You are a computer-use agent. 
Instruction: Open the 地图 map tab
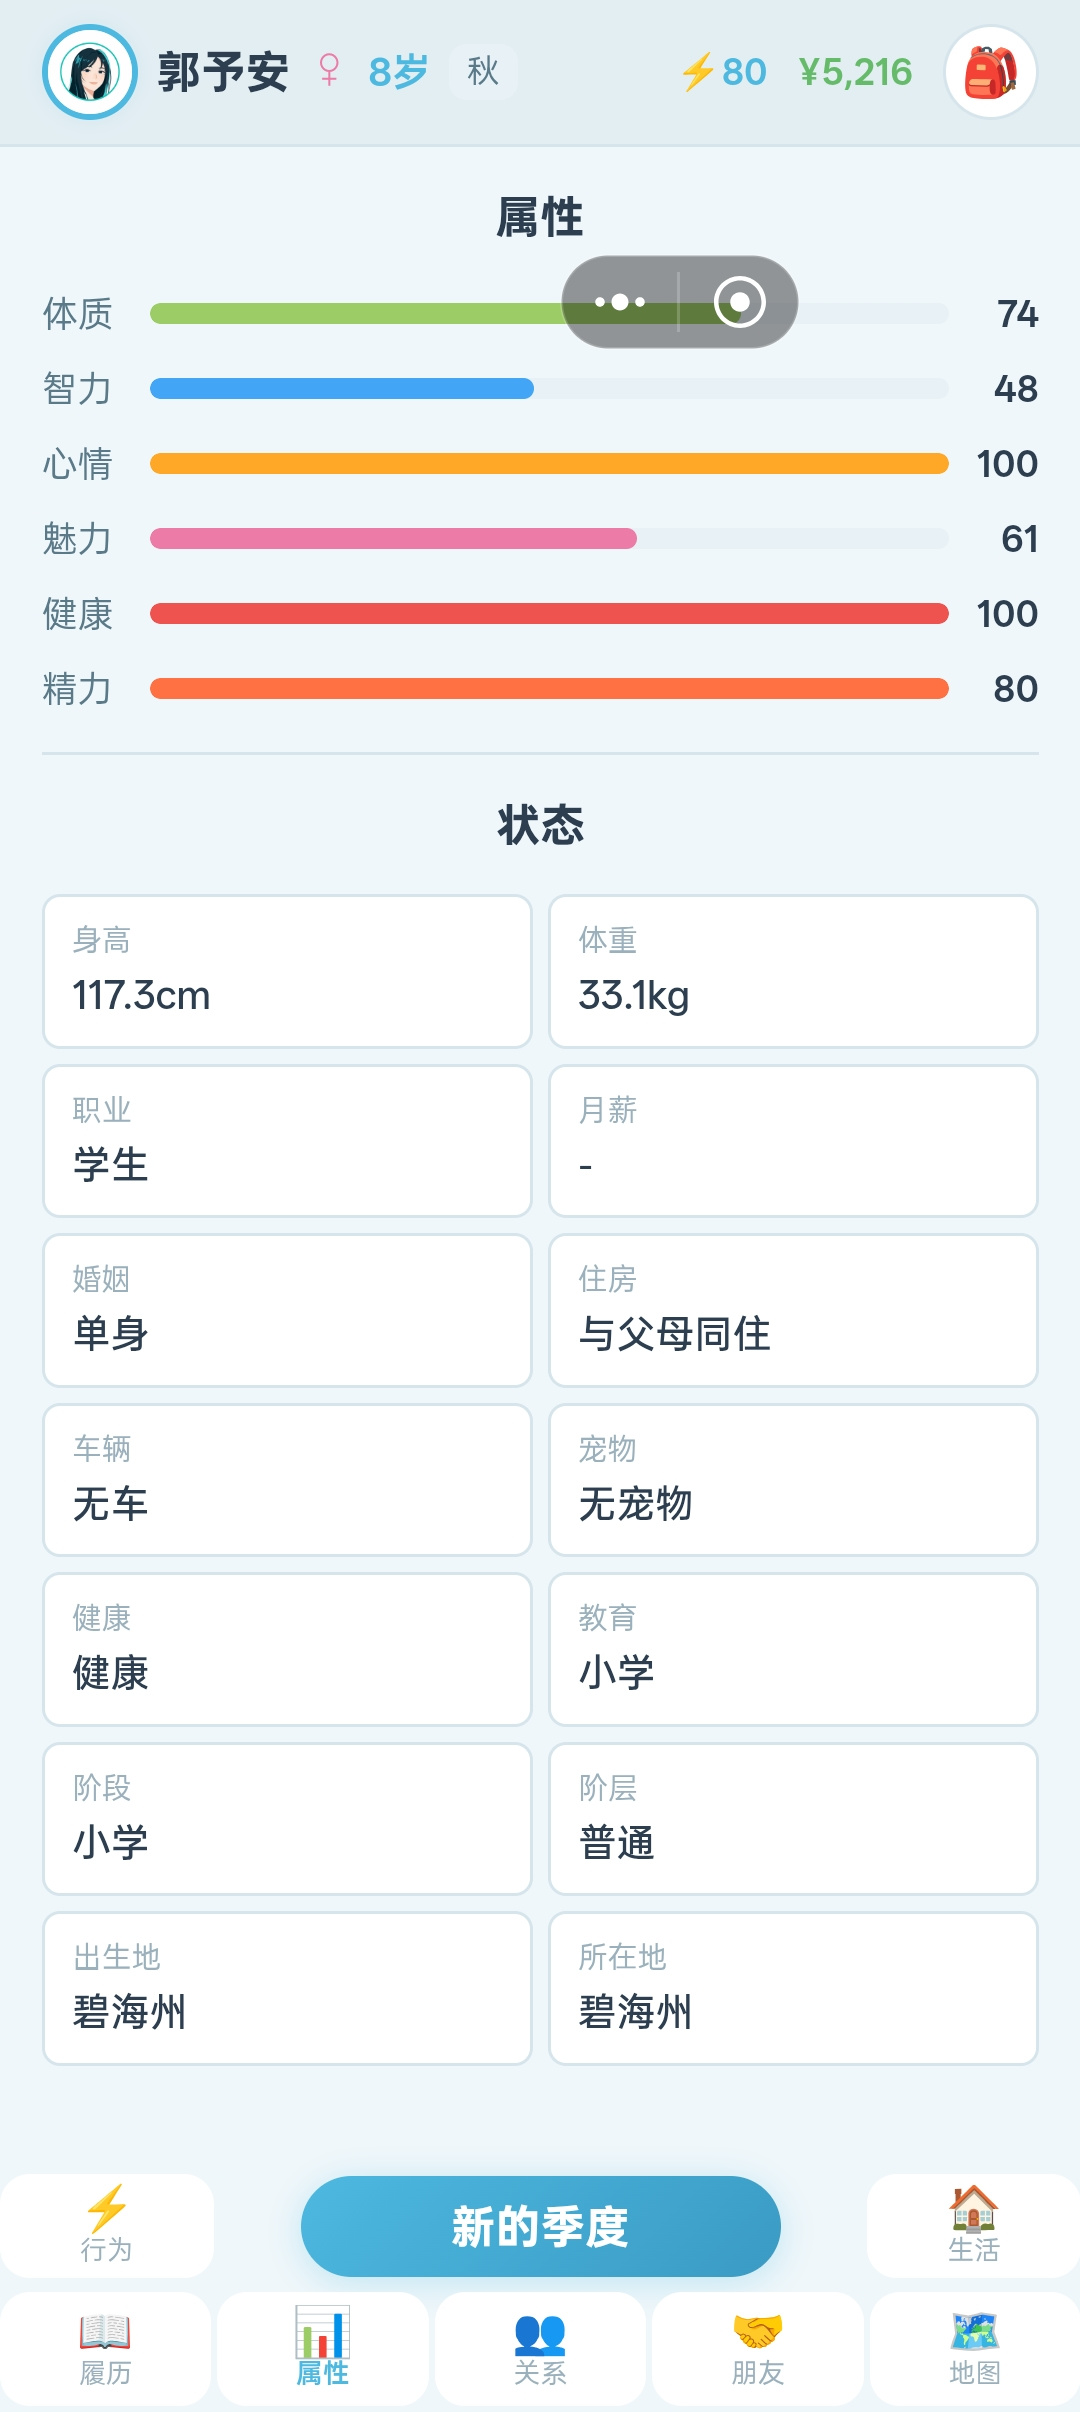pyautogui.click(x=975, y=2348)
